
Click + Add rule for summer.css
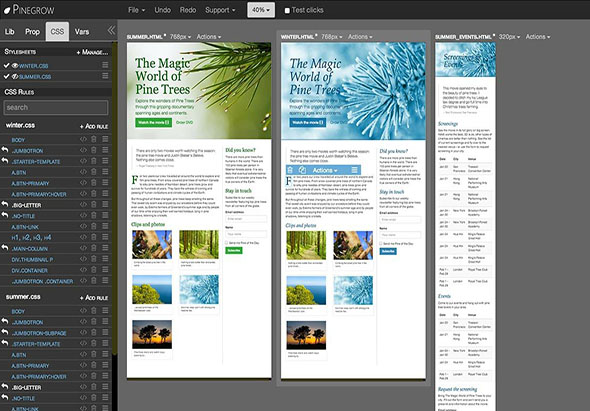click(x=94, y=298)
